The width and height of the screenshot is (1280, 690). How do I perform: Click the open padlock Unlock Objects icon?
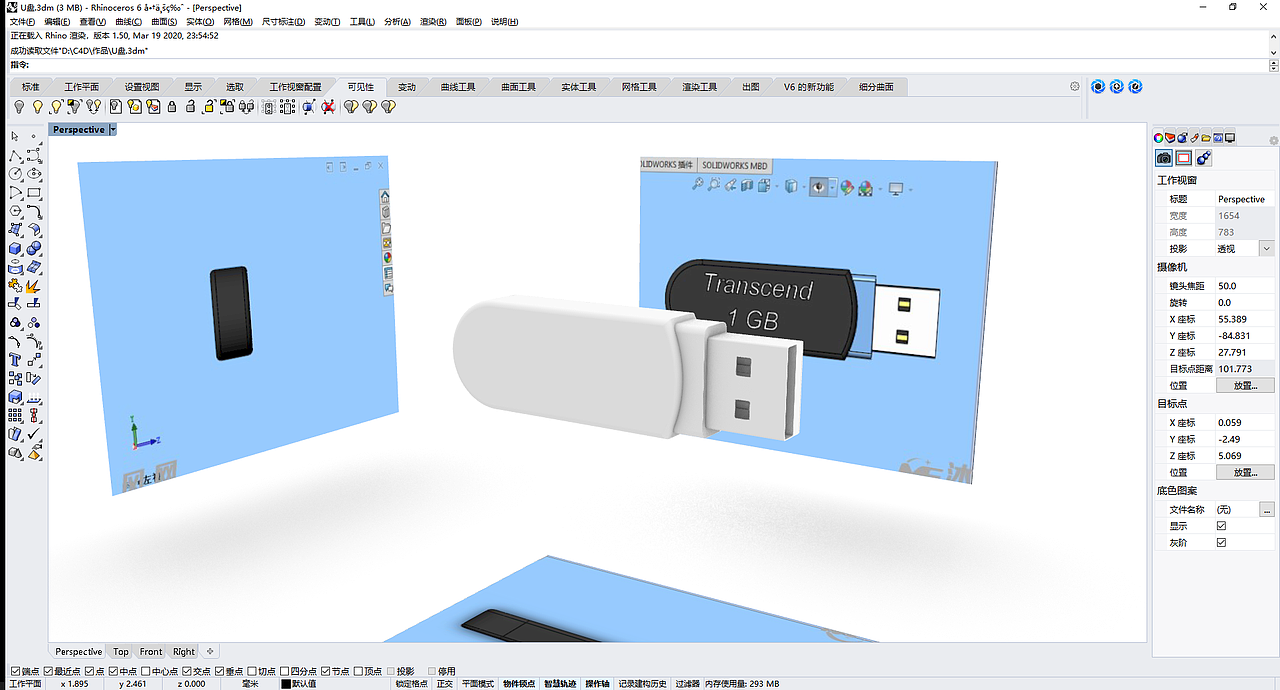190,106
